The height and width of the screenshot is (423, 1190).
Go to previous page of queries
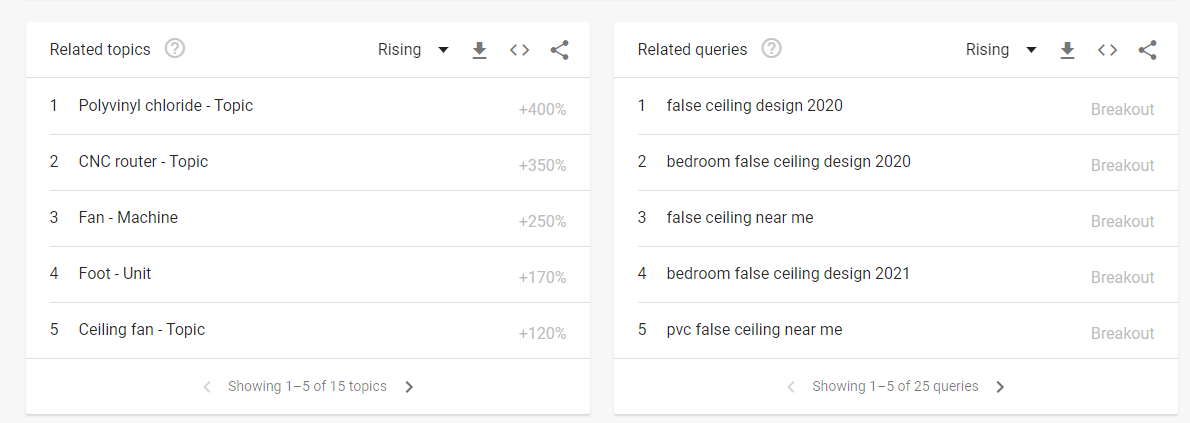pyautogui.click(x=791, y=387)
